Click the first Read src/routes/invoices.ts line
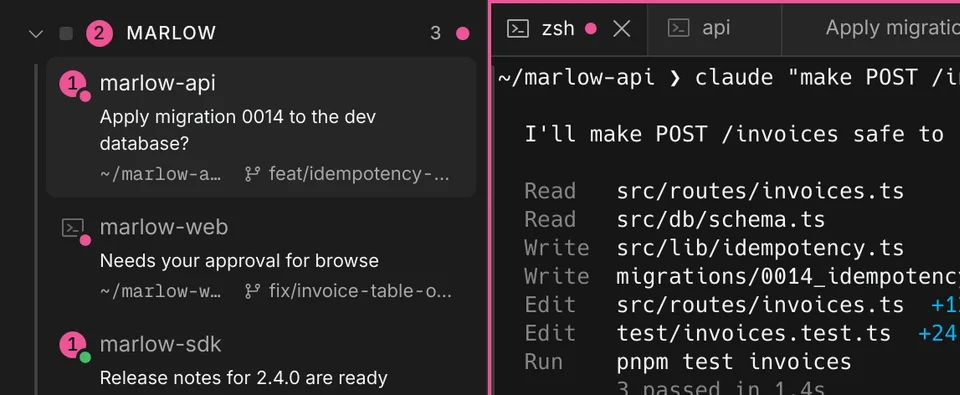The height and width of the screenshot is (395, 960). click(x=714, y=191)
